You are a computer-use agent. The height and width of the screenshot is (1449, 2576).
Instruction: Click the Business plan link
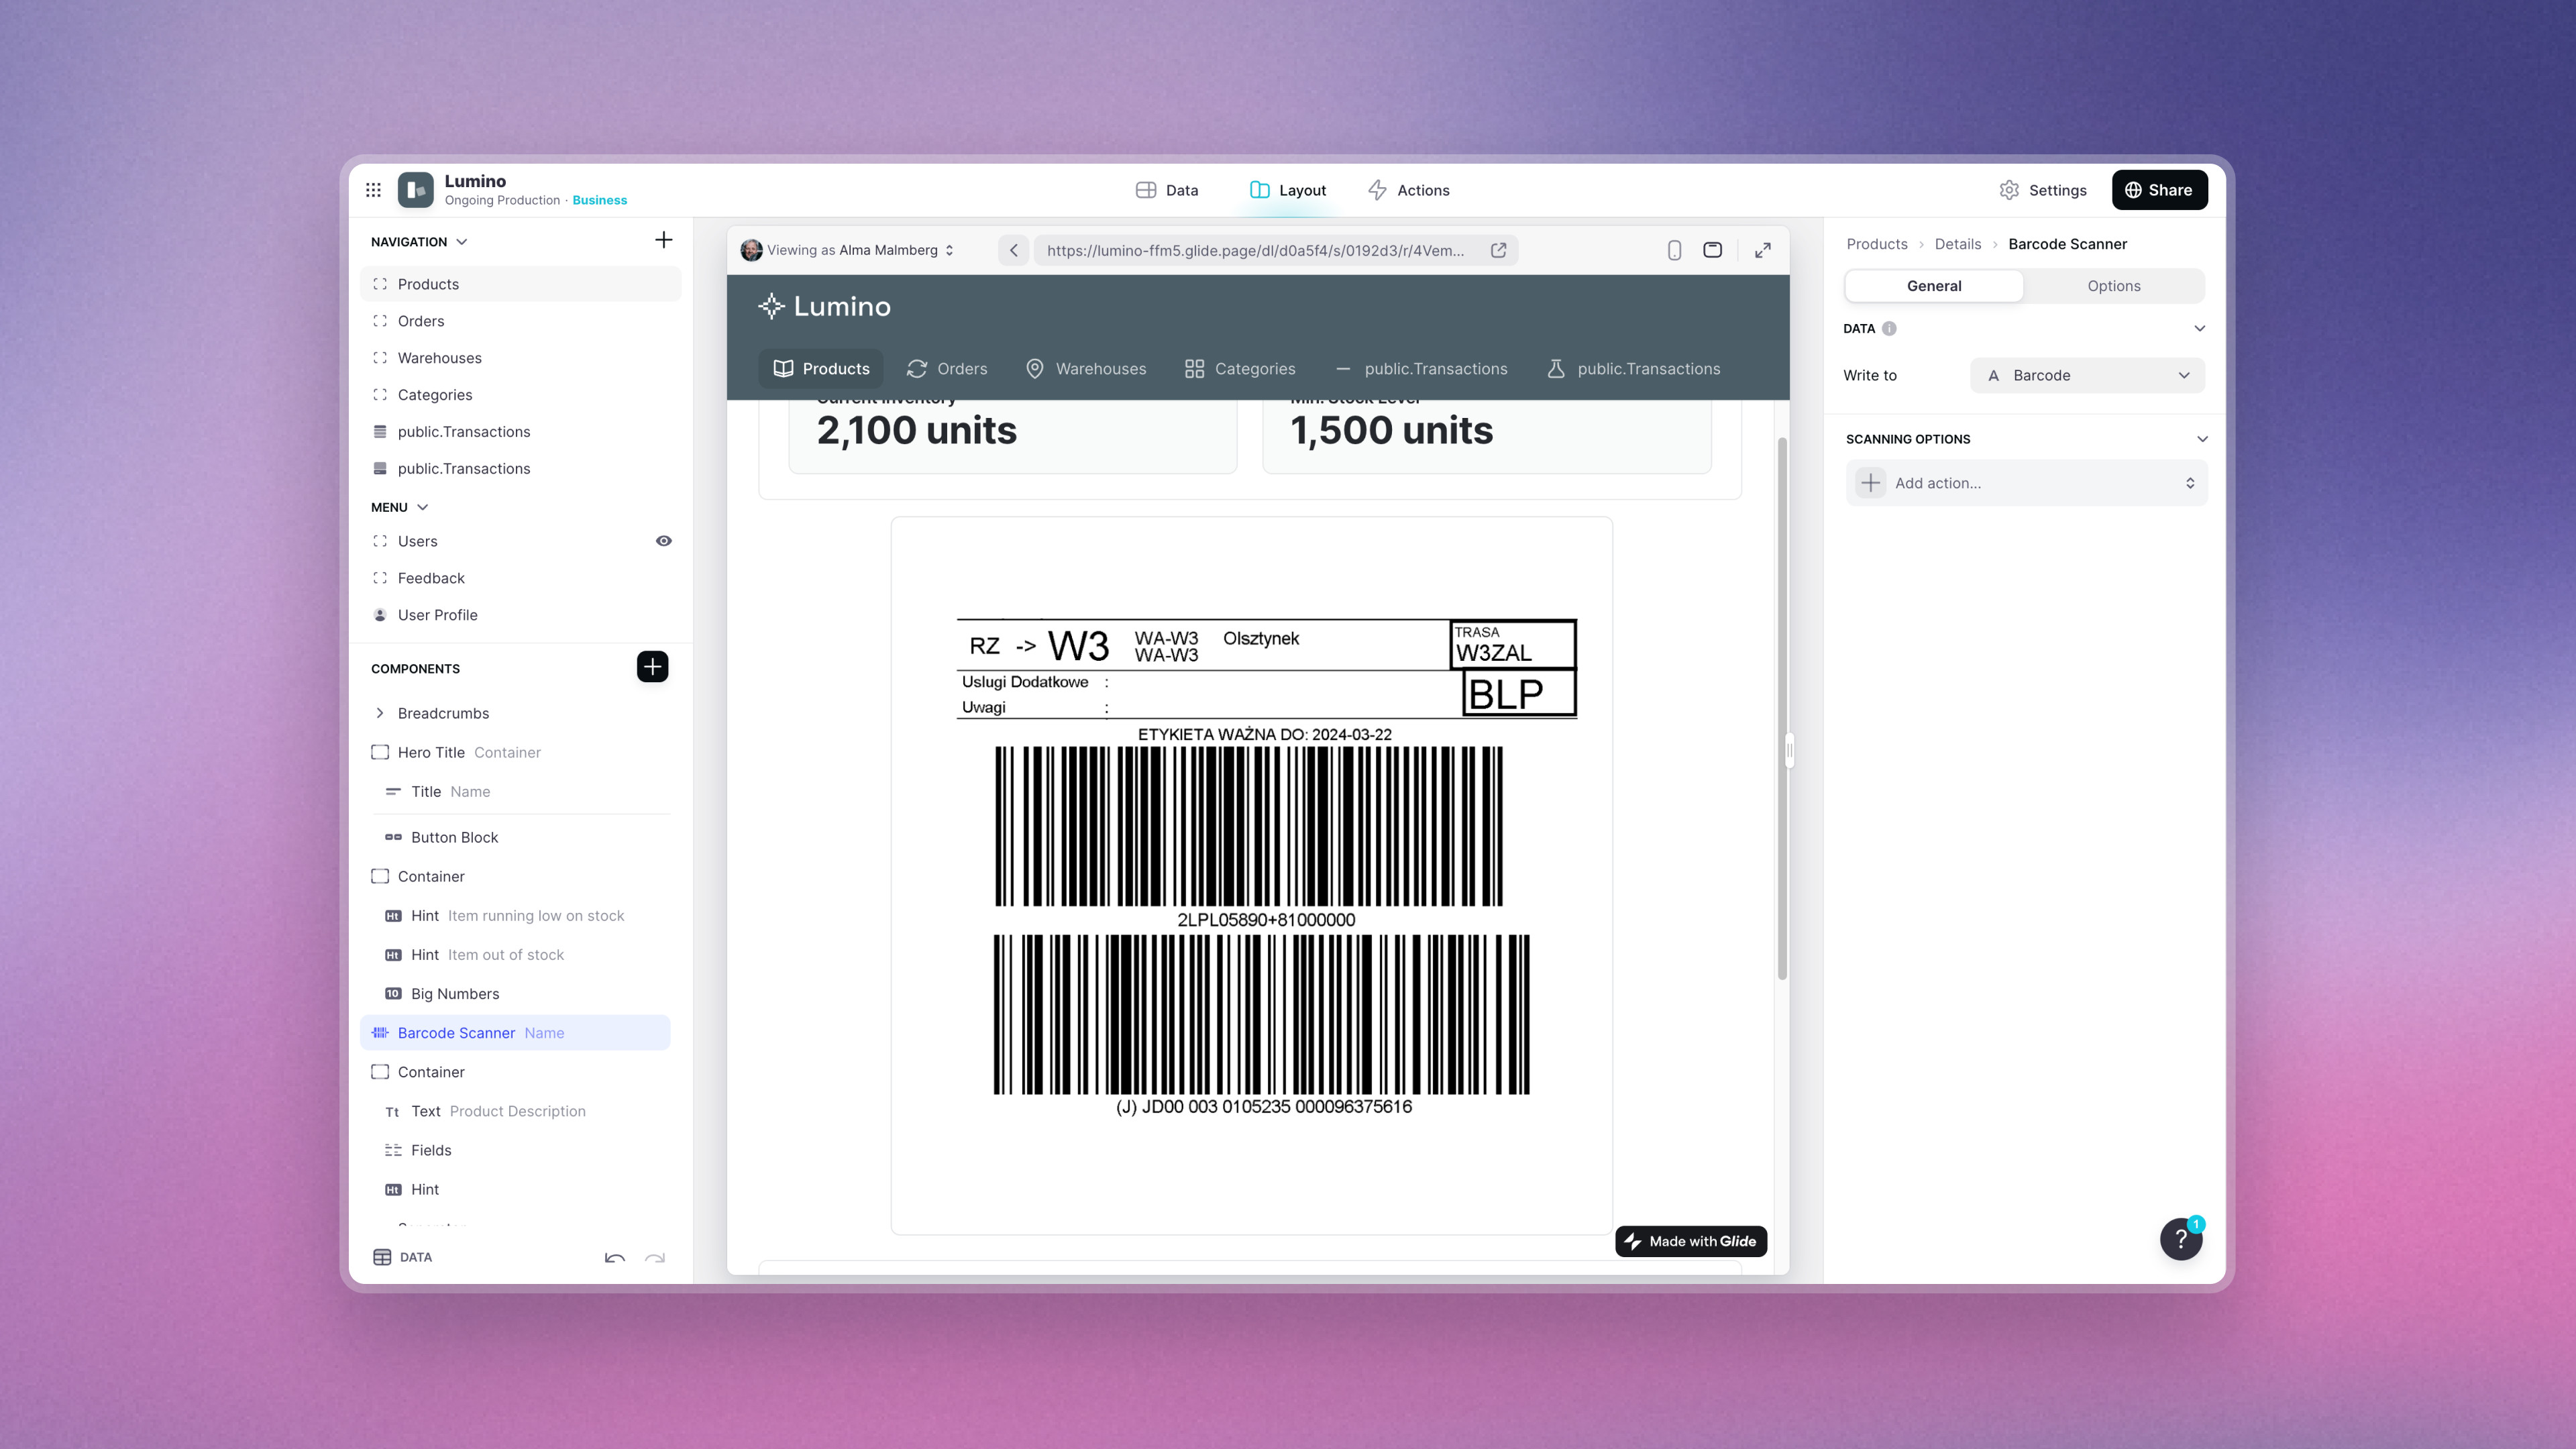tap(599, 200)
